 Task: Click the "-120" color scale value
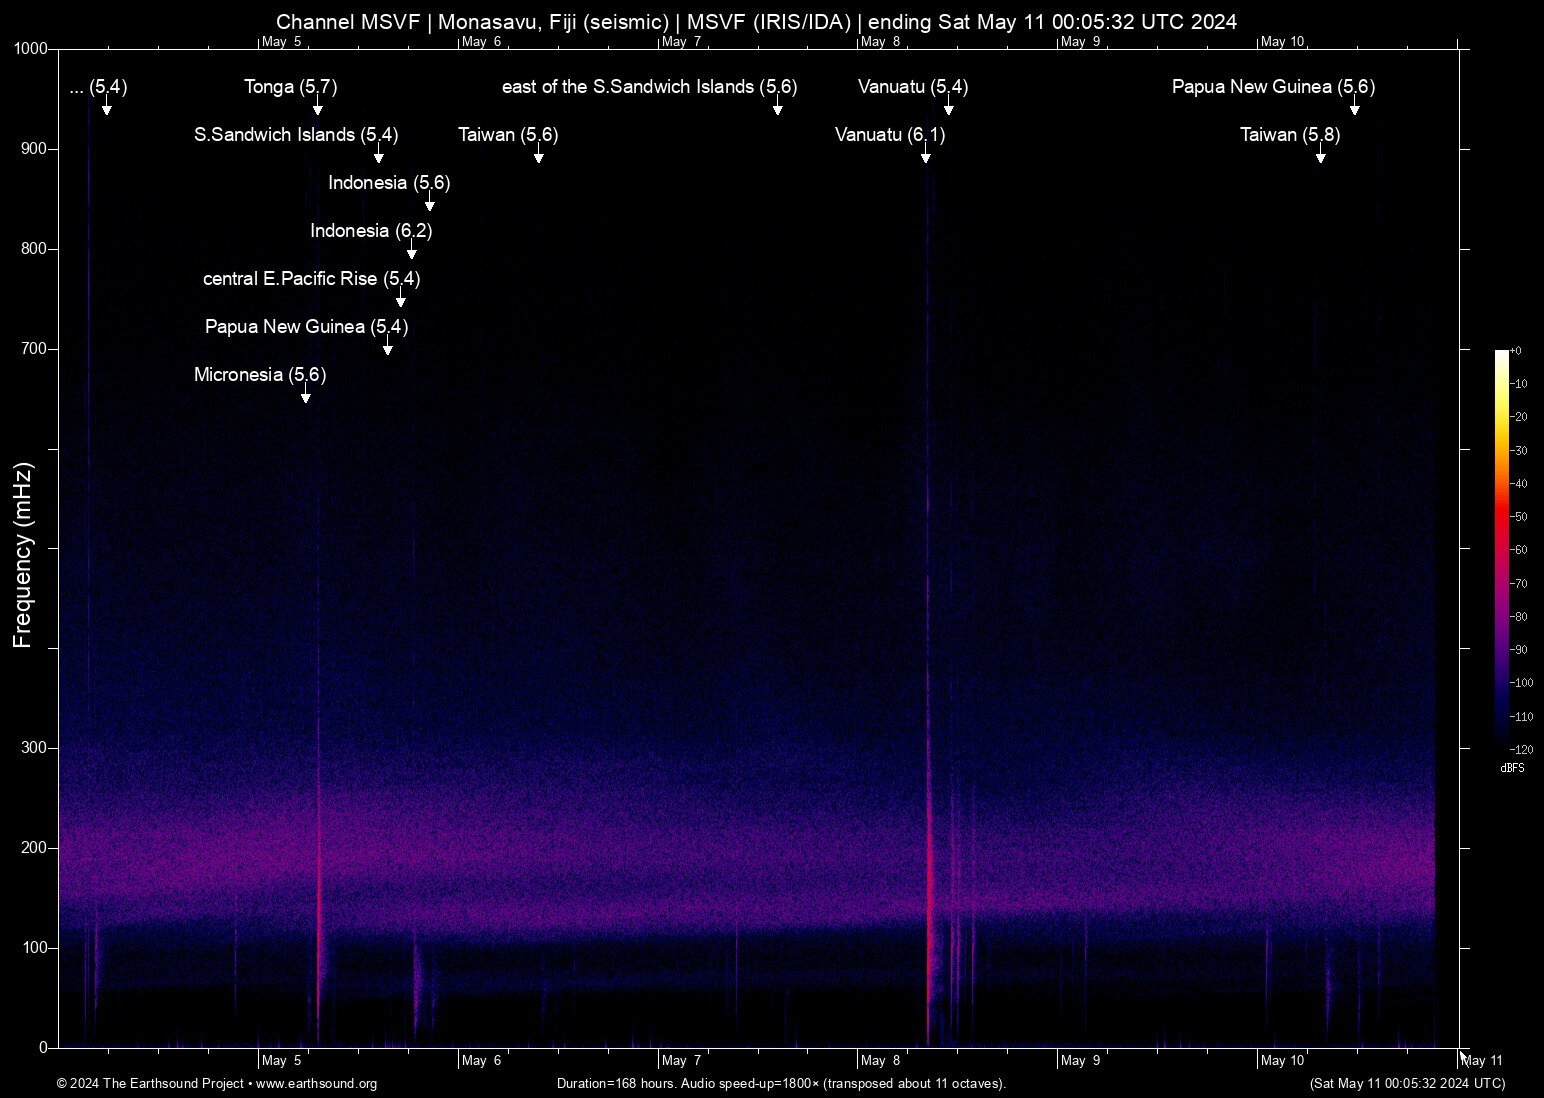pyautogui.click(x=1521, y=750)
